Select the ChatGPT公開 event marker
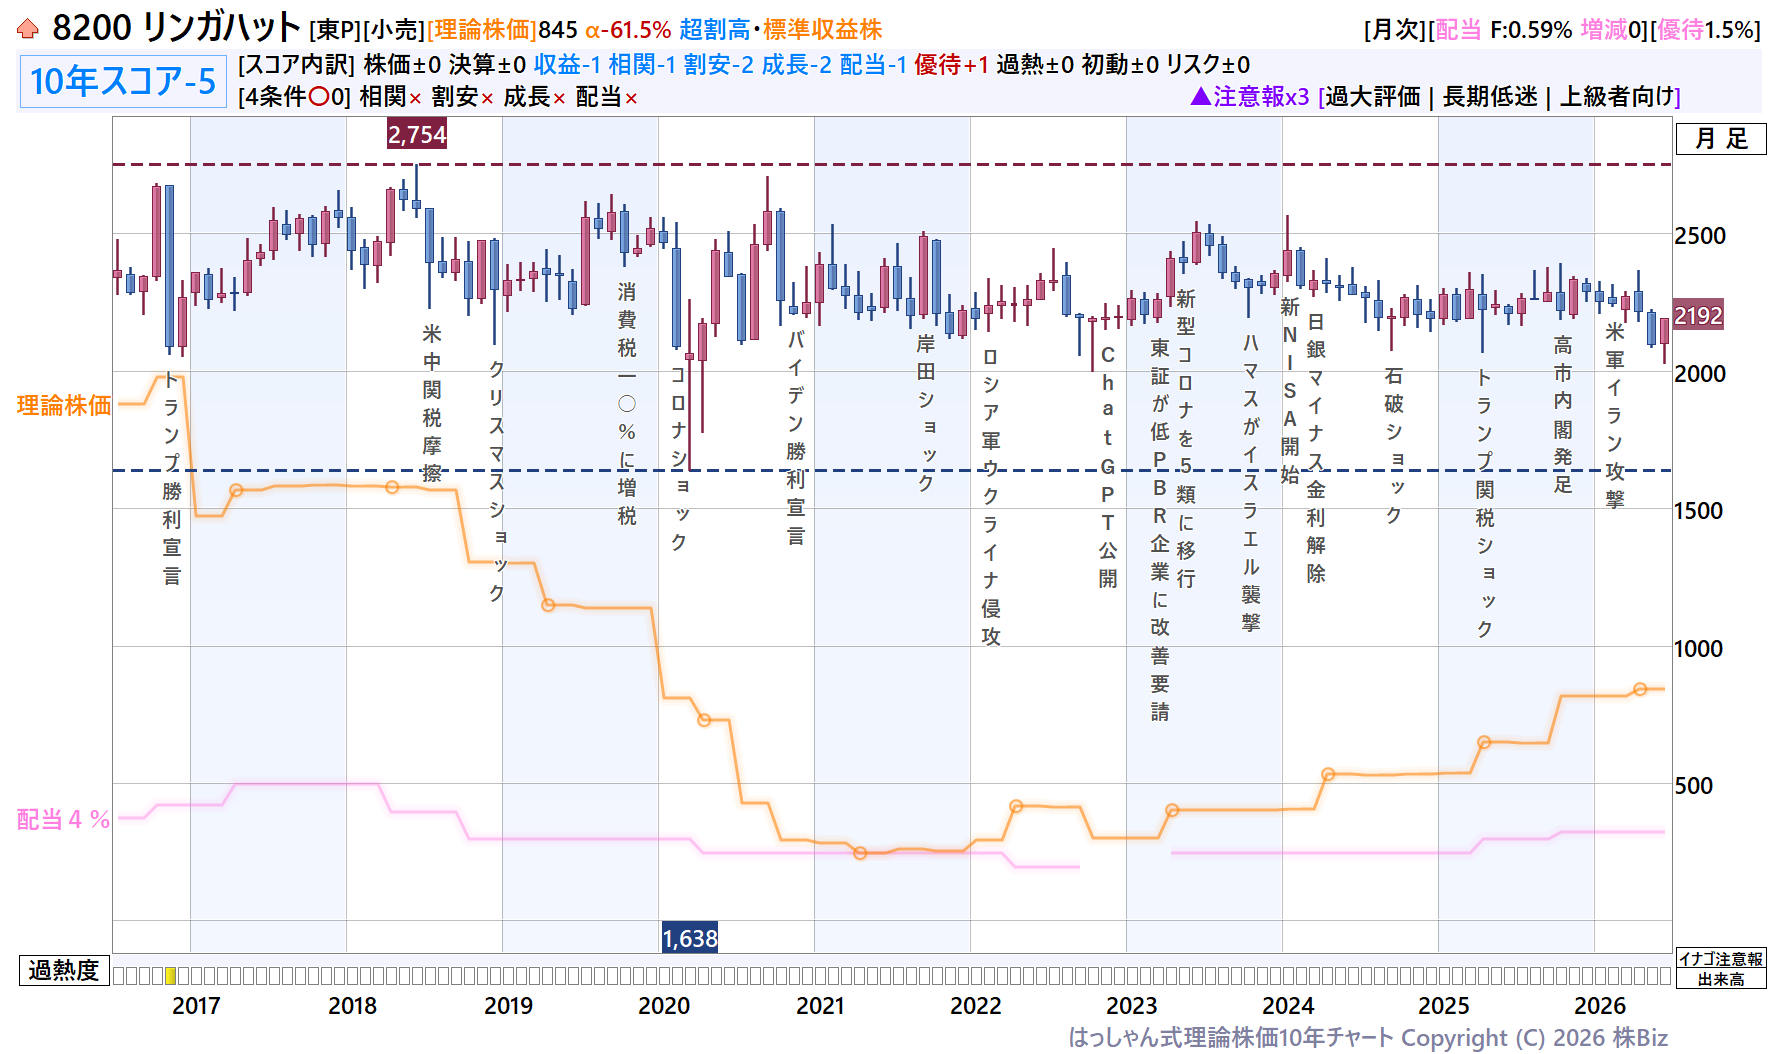This screenshot has width=1780, height=1054. (1108, 467)
